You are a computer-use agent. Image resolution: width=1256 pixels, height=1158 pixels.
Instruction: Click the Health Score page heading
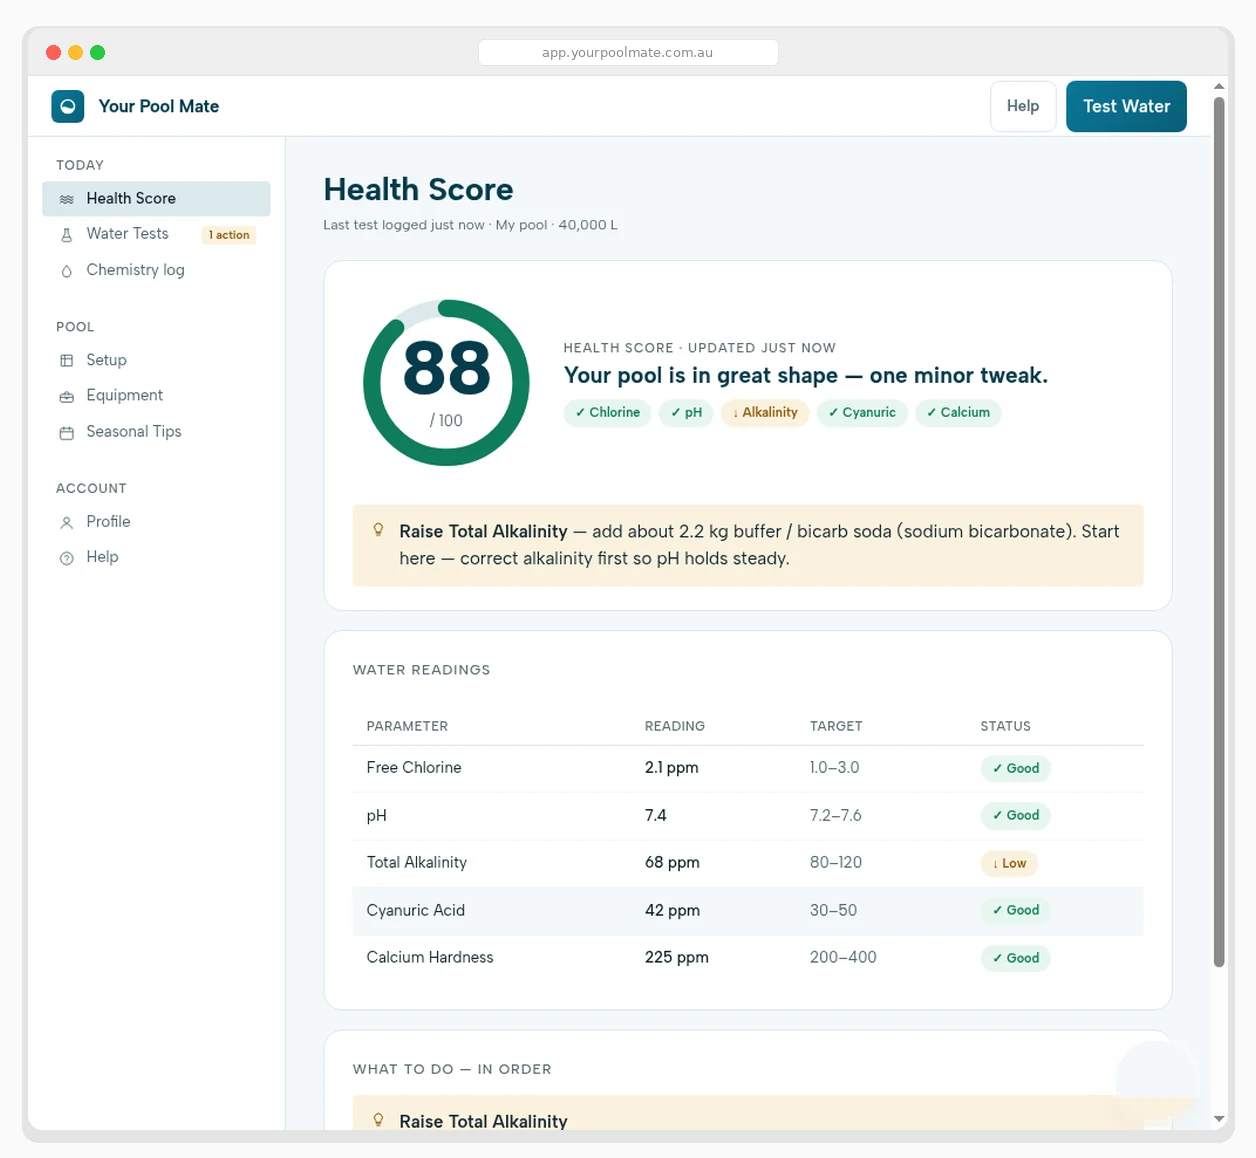pos(418,189)
